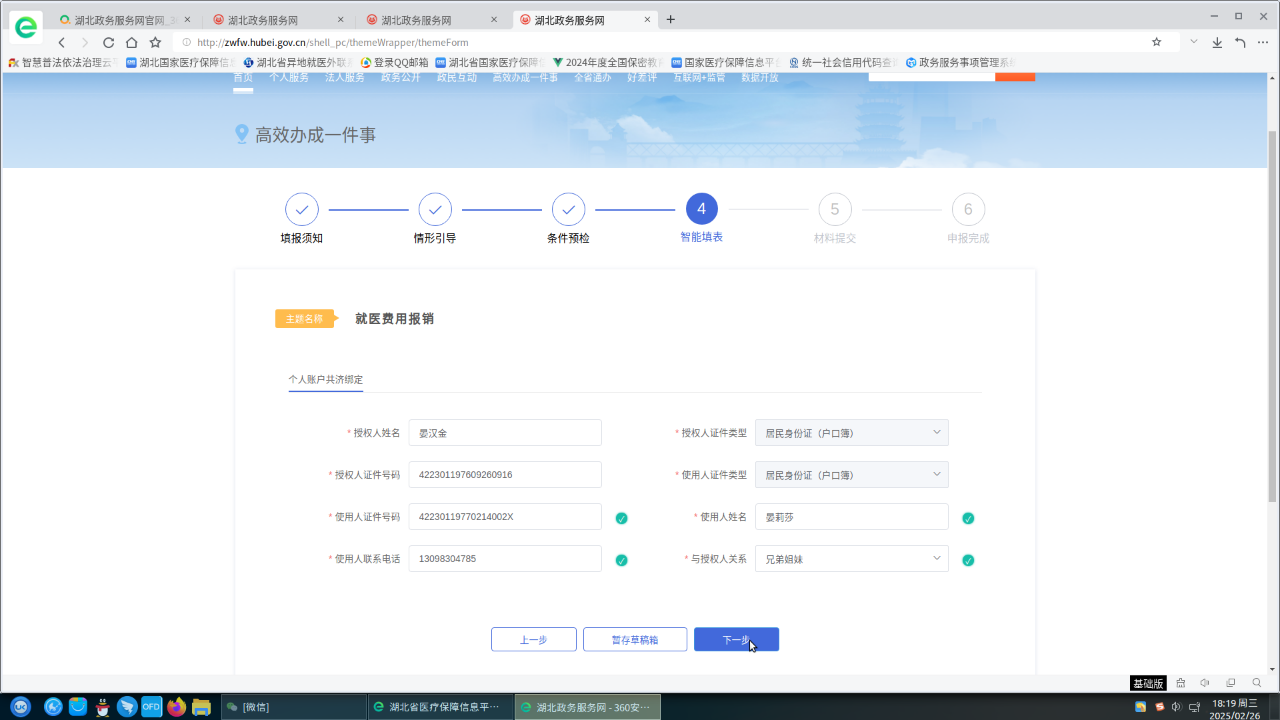
Task: Expand 授权人证件类型 dropdown
Action: [x=851, y=433]
